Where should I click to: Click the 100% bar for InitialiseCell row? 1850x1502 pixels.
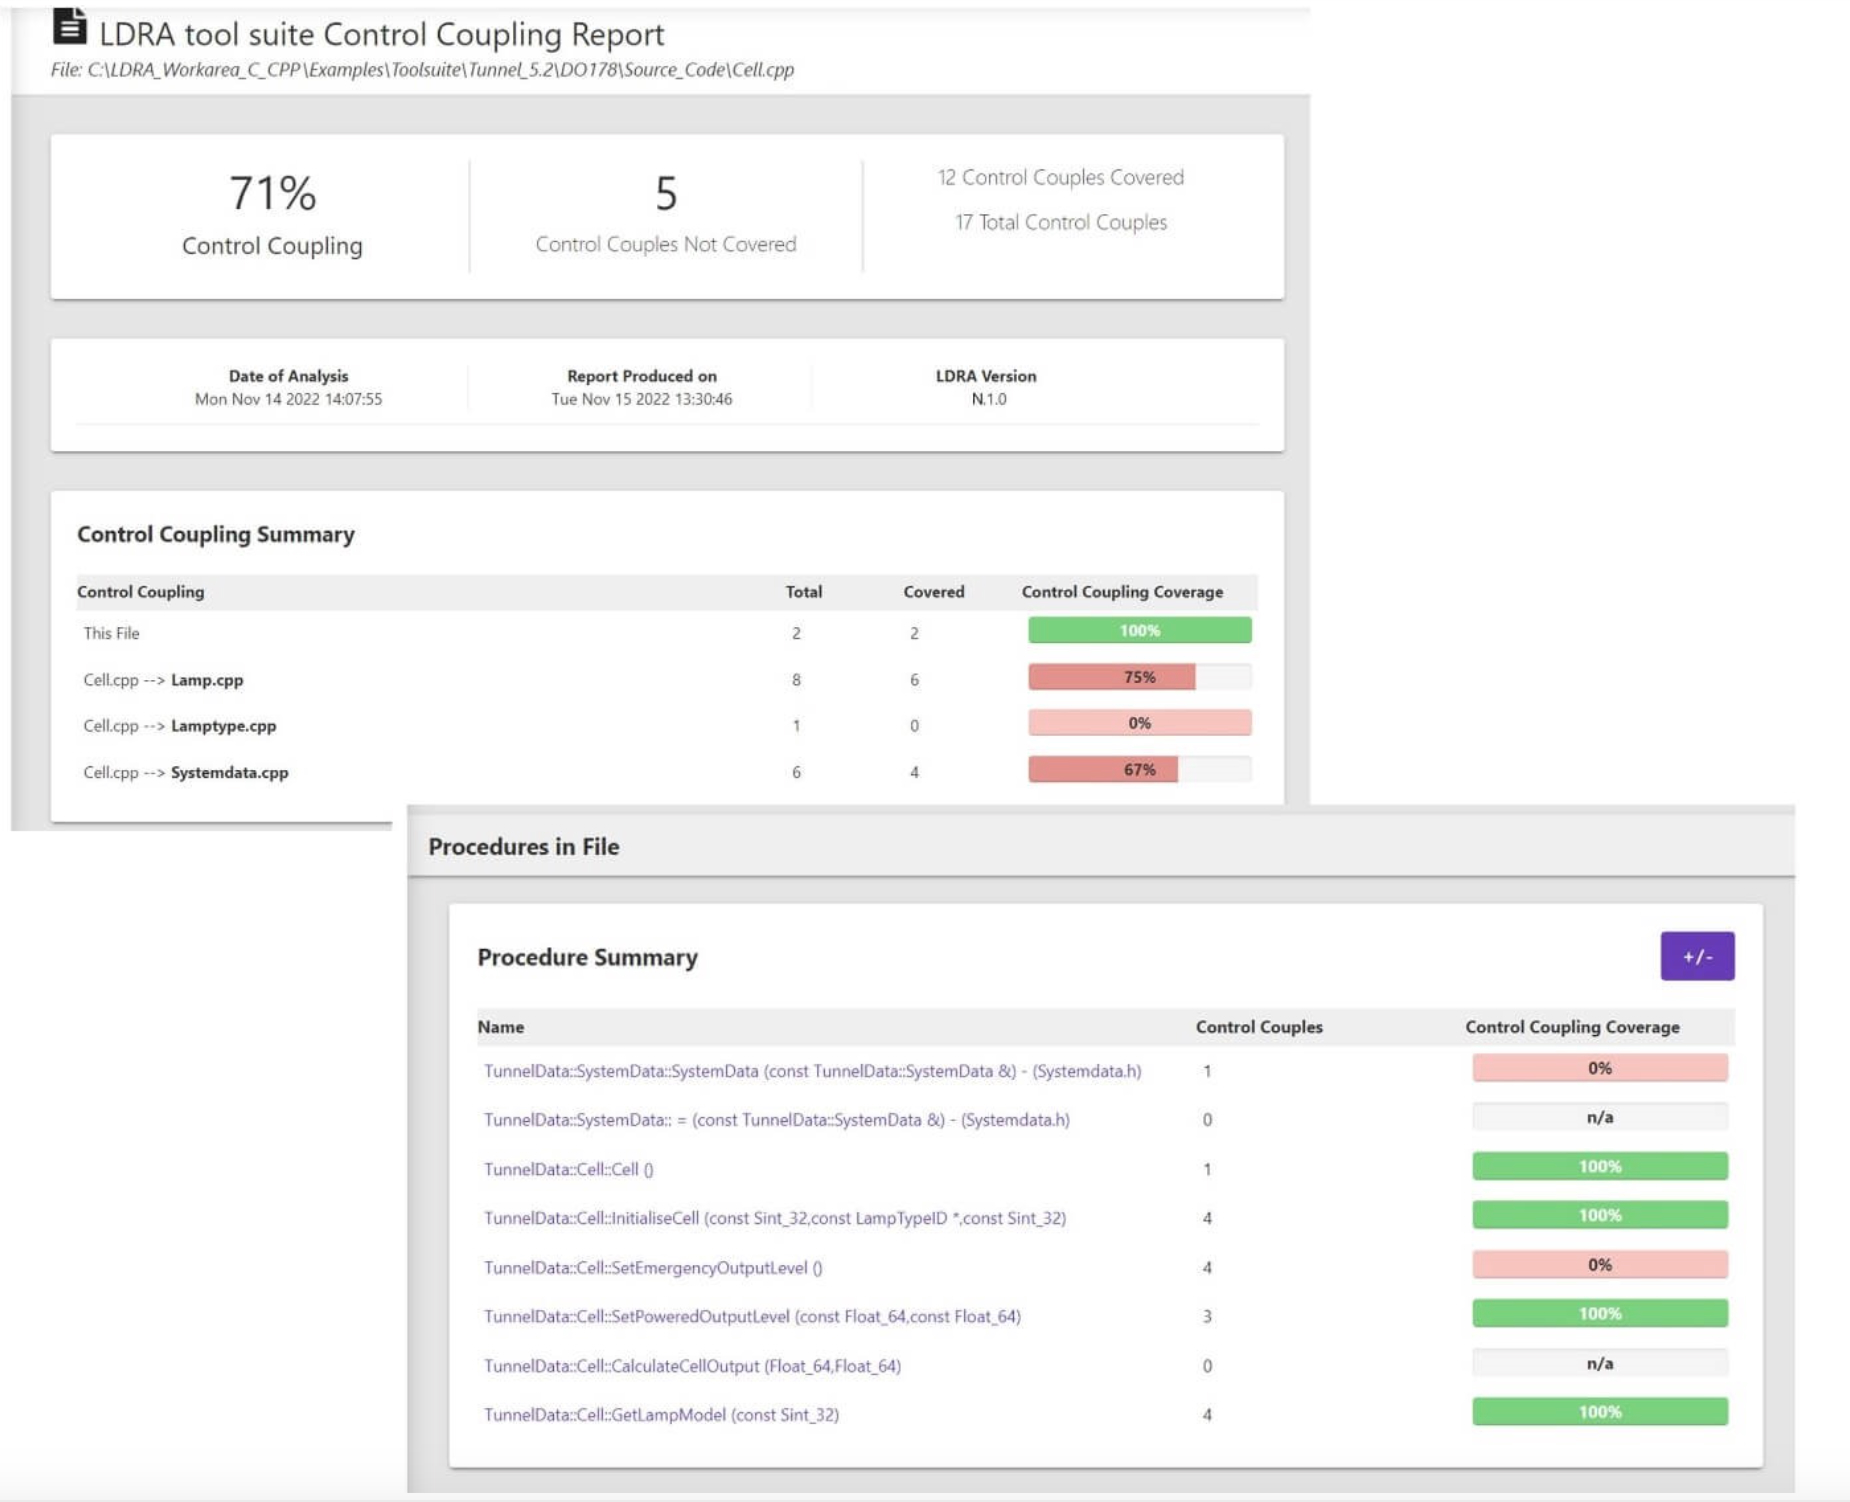coord(1599,1215)
